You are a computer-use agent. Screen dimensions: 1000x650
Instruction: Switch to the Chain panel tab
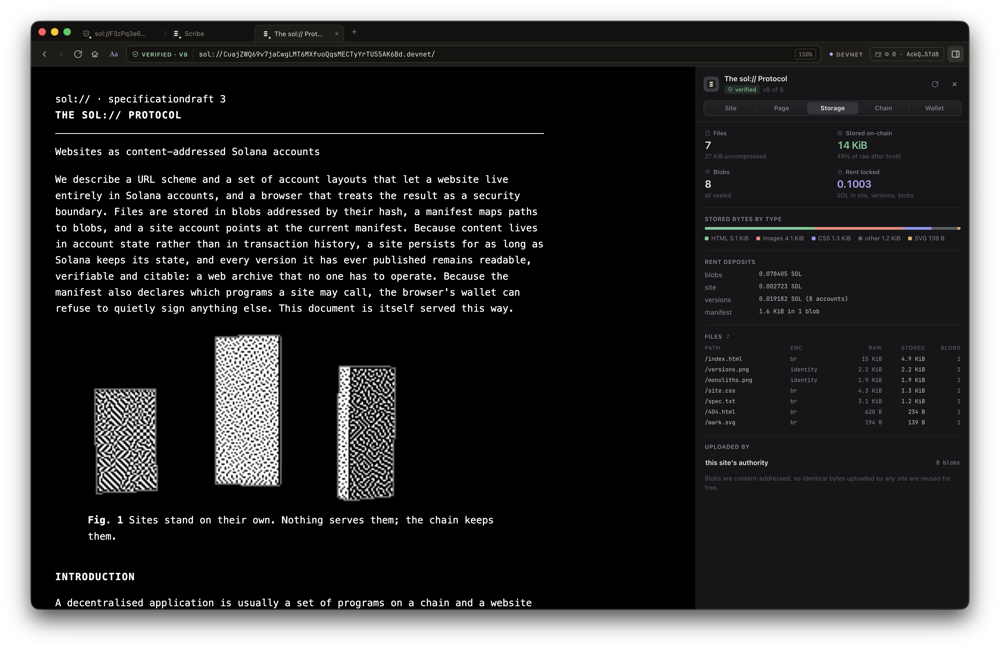pyautogui.click(x=883, y=108)
